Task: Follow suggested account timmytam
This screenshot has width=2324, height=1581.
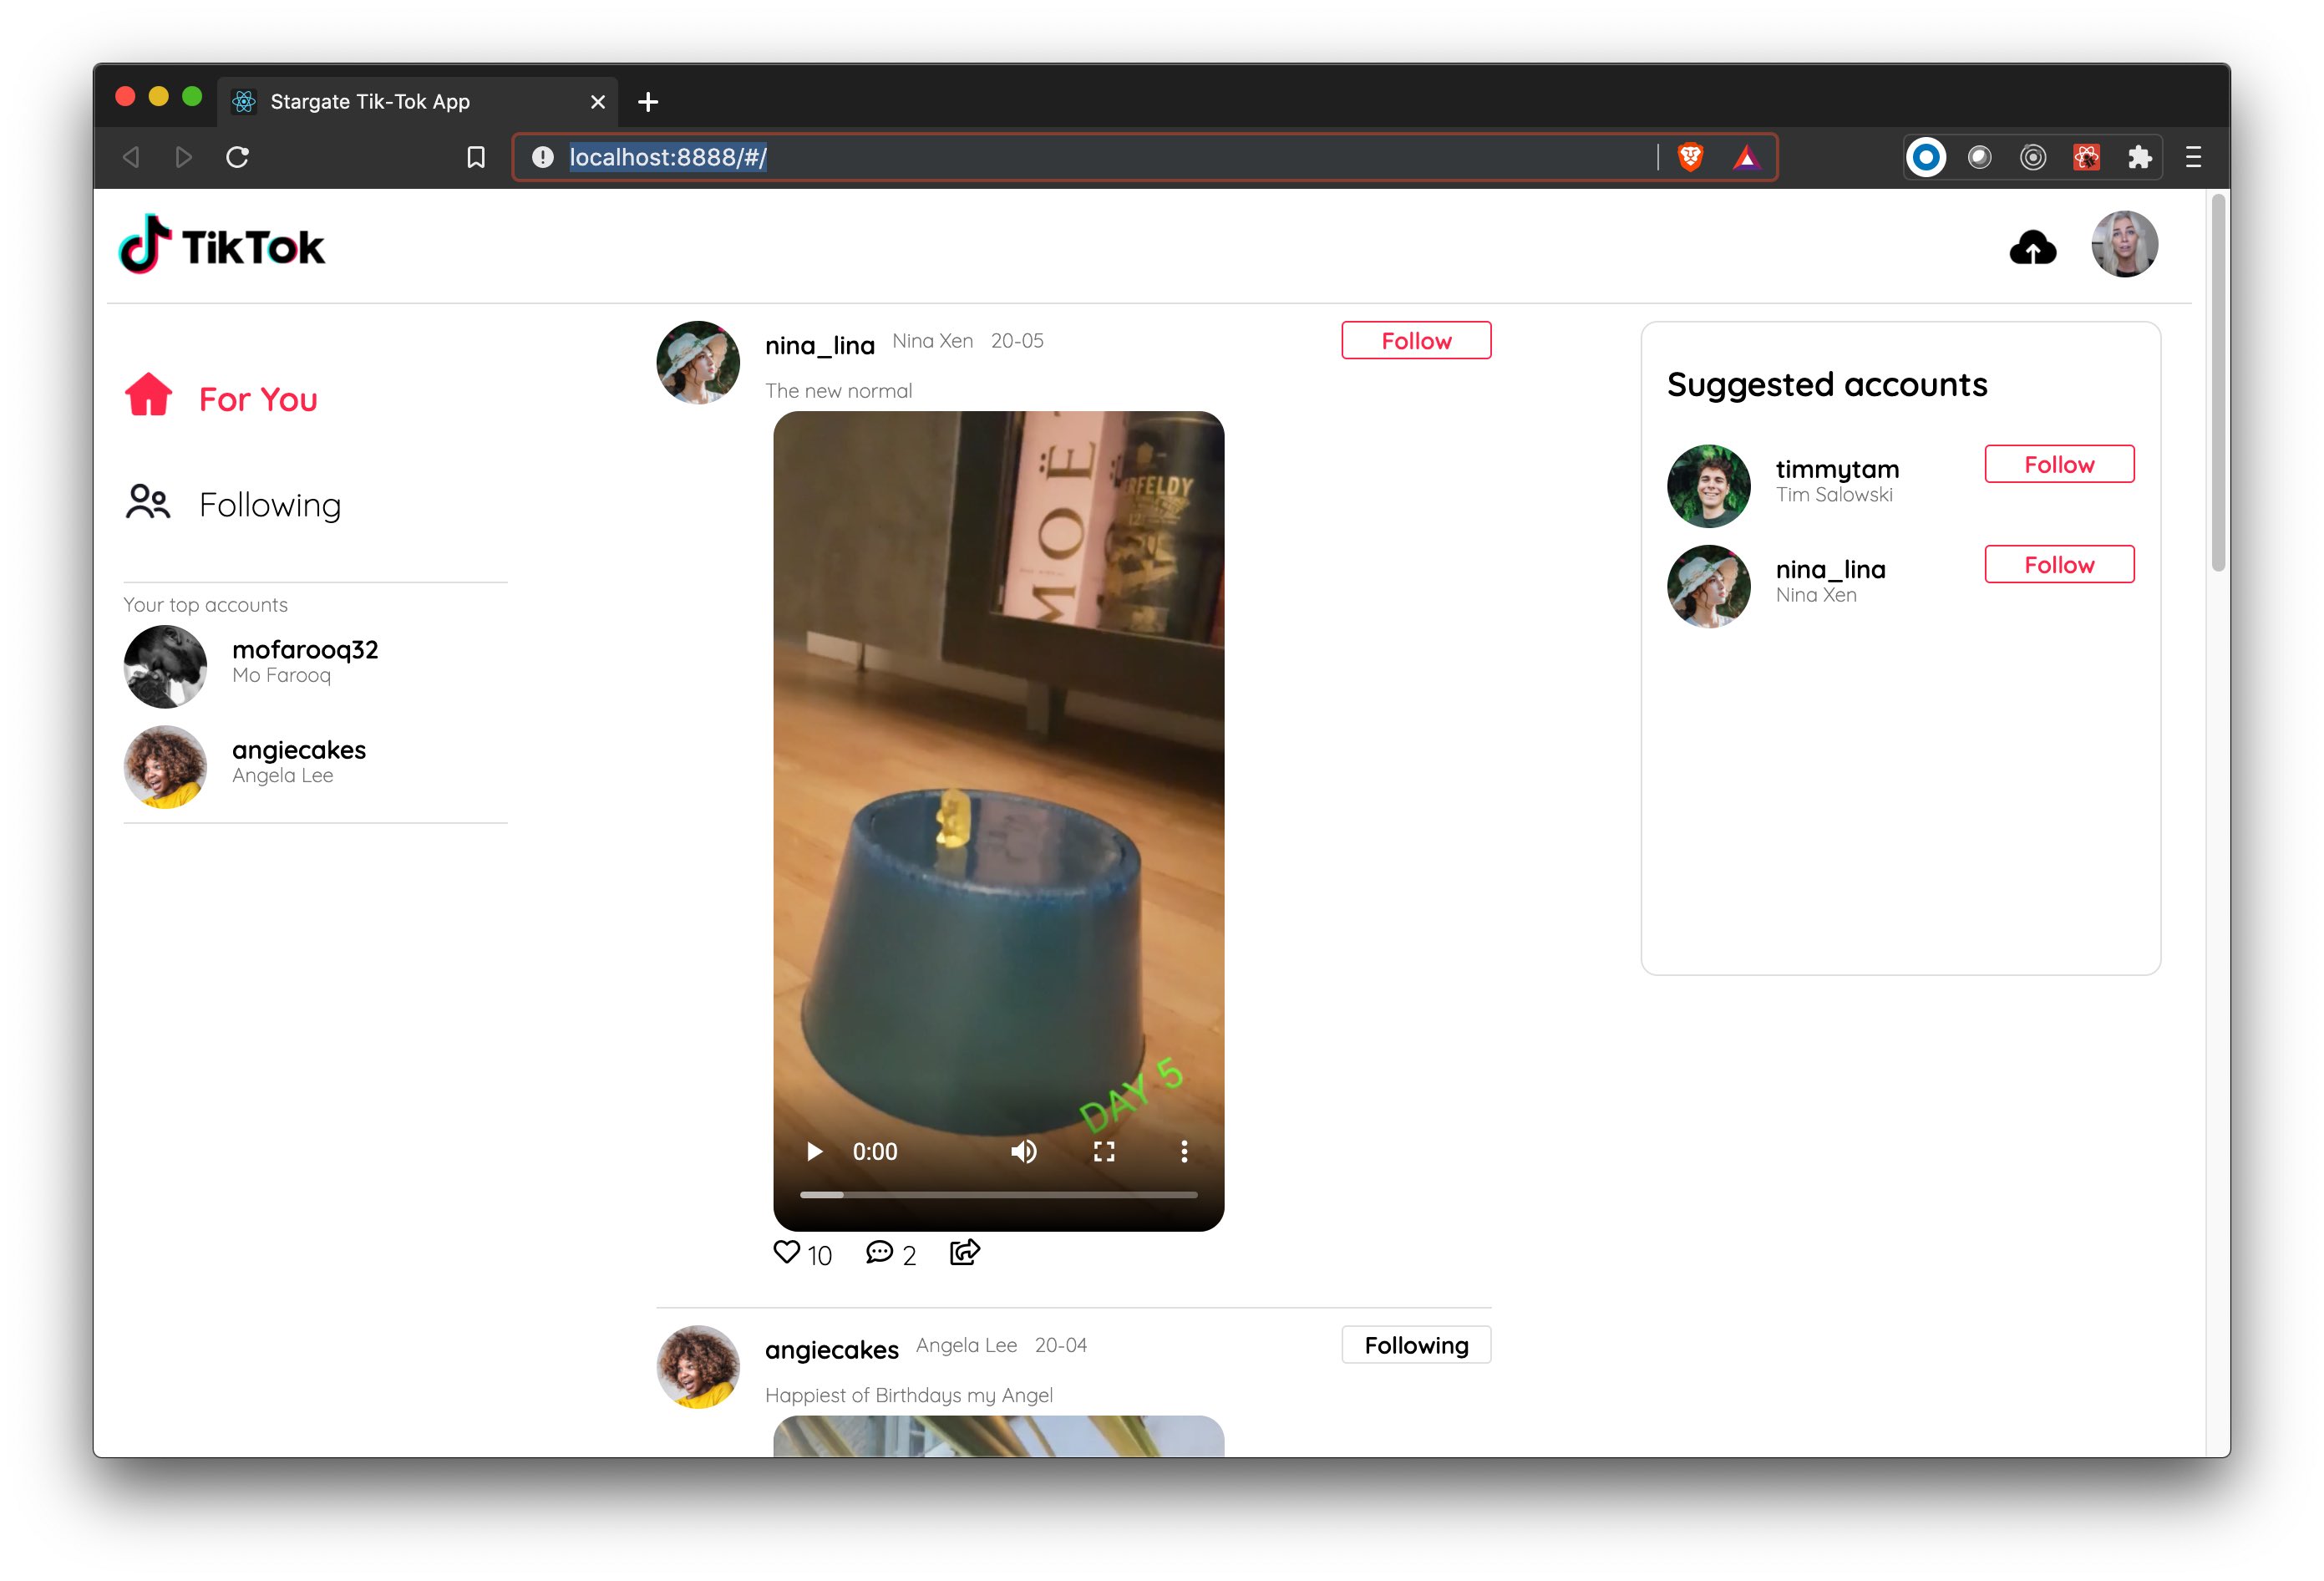Action: point(2058,465)
